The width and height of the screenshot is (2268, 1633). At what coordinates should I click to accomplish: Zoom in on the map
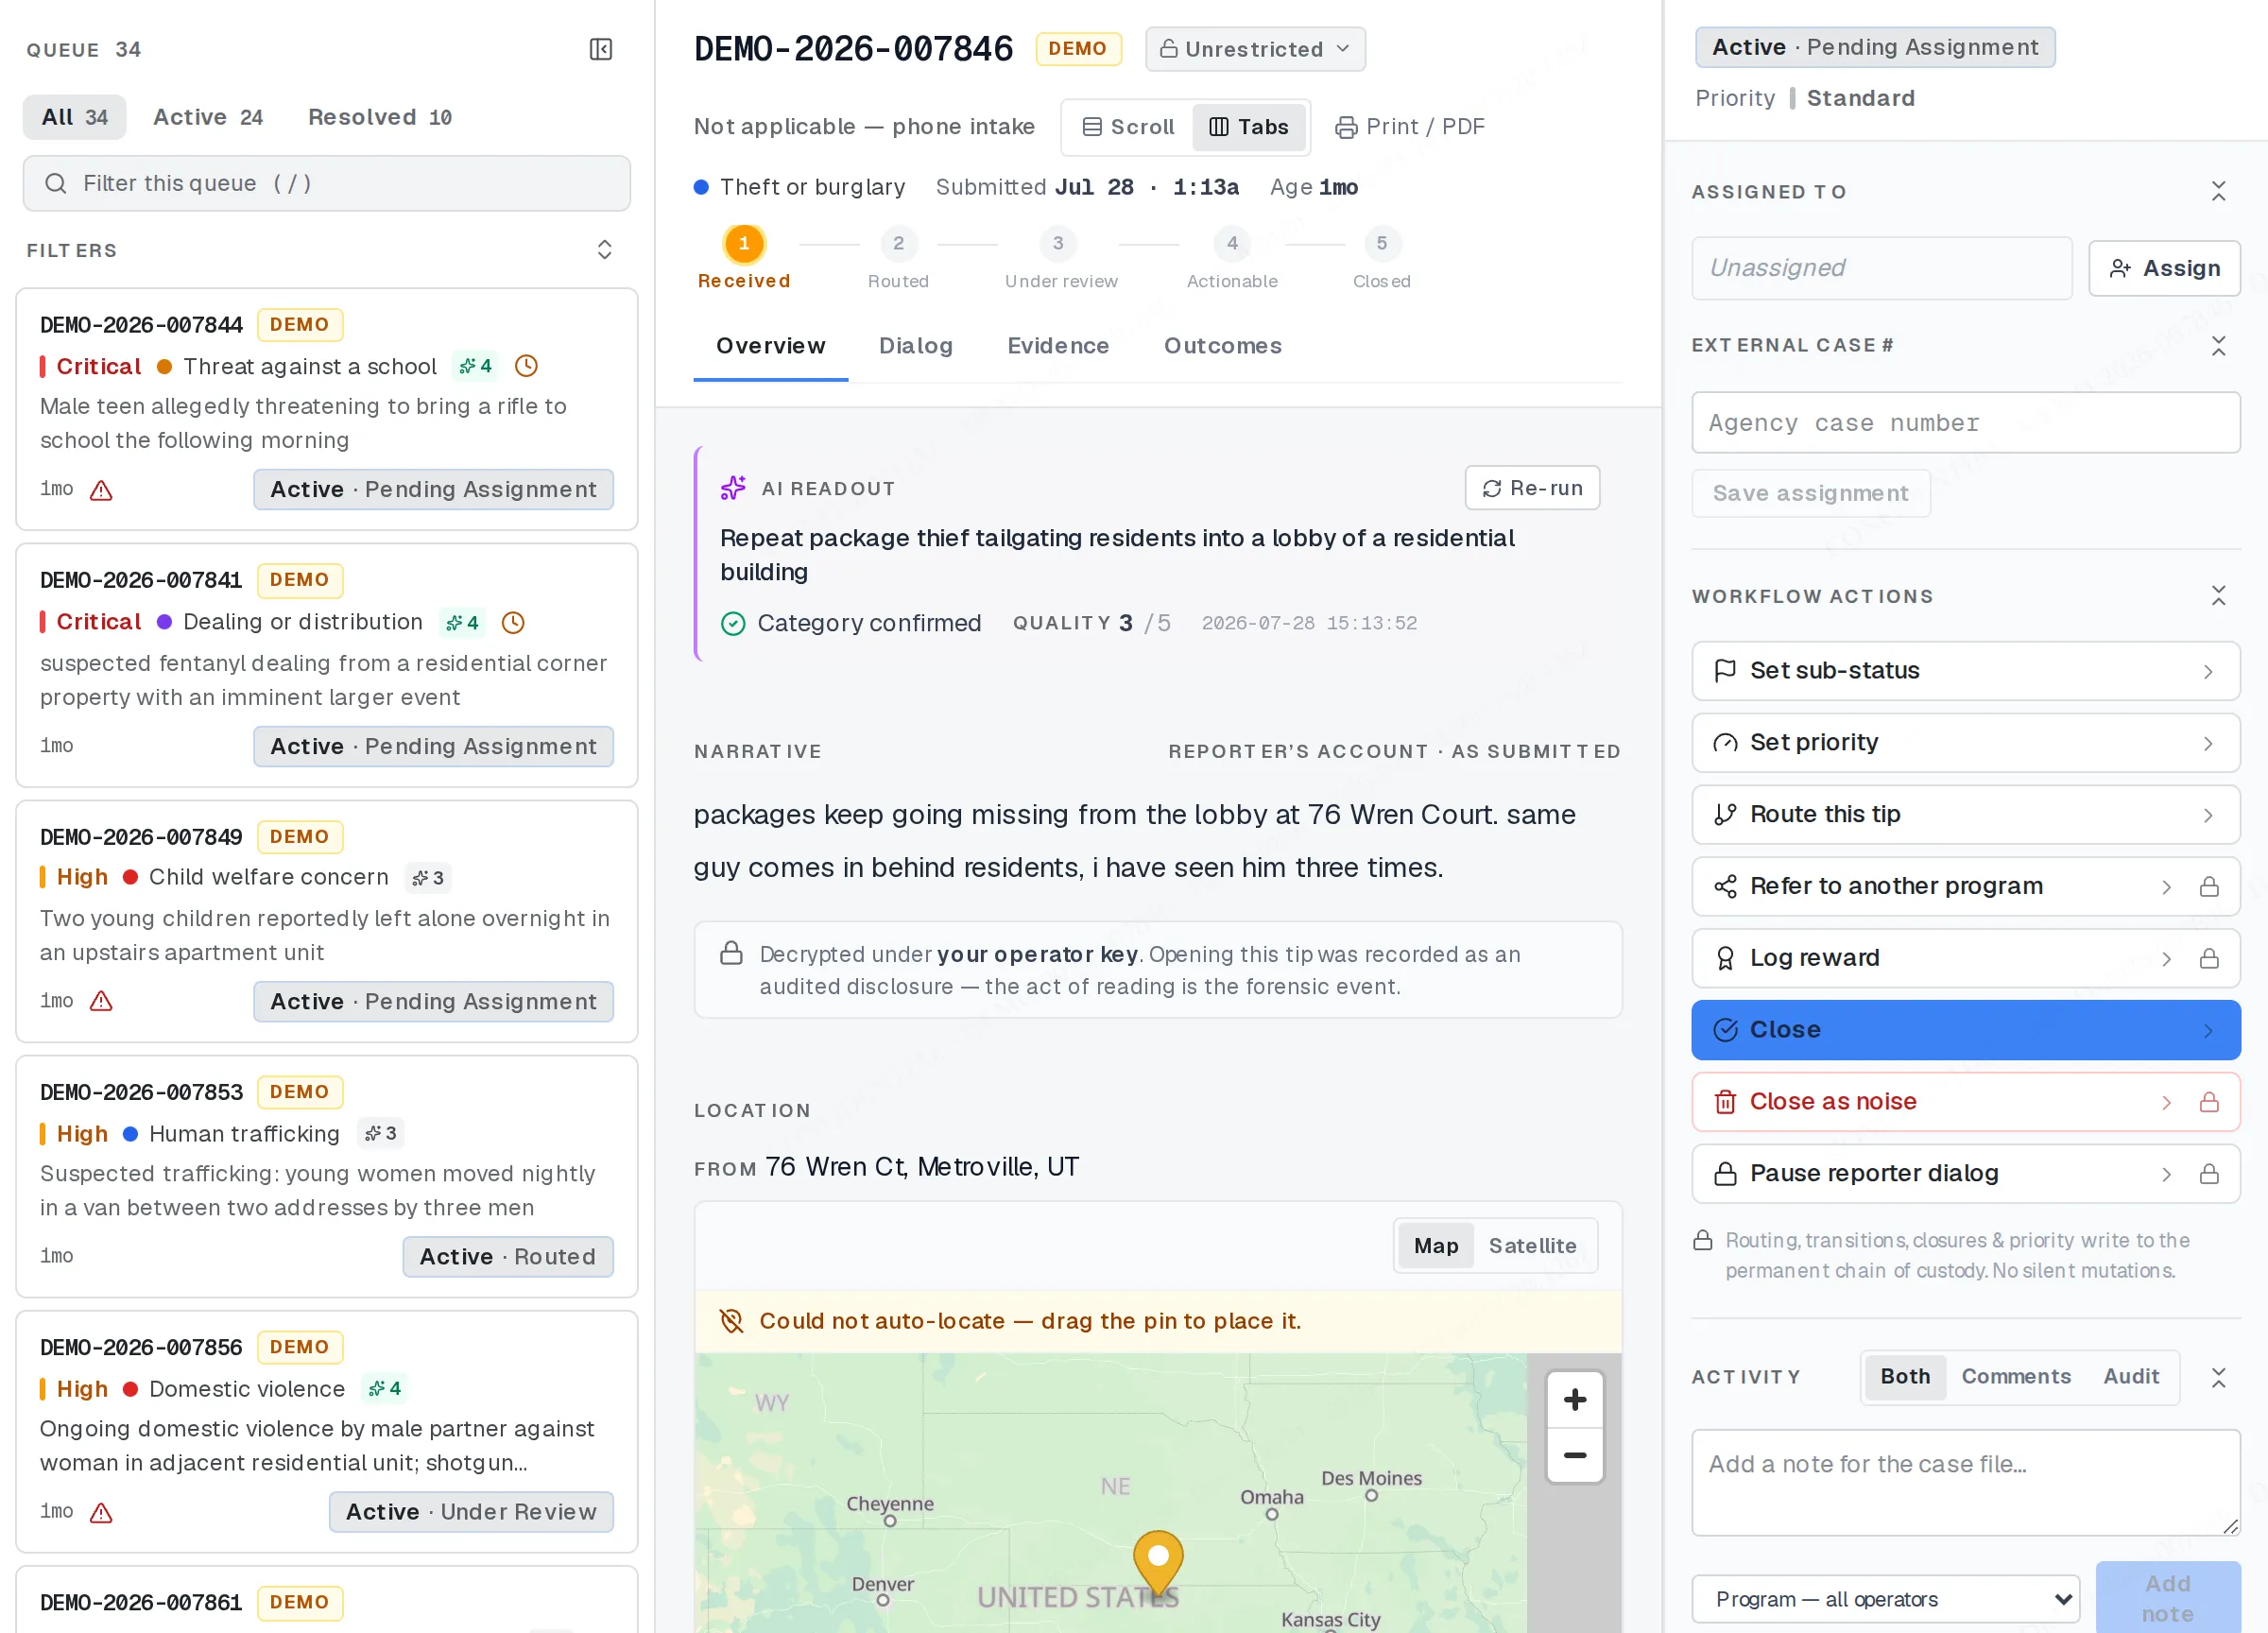1575,1399
